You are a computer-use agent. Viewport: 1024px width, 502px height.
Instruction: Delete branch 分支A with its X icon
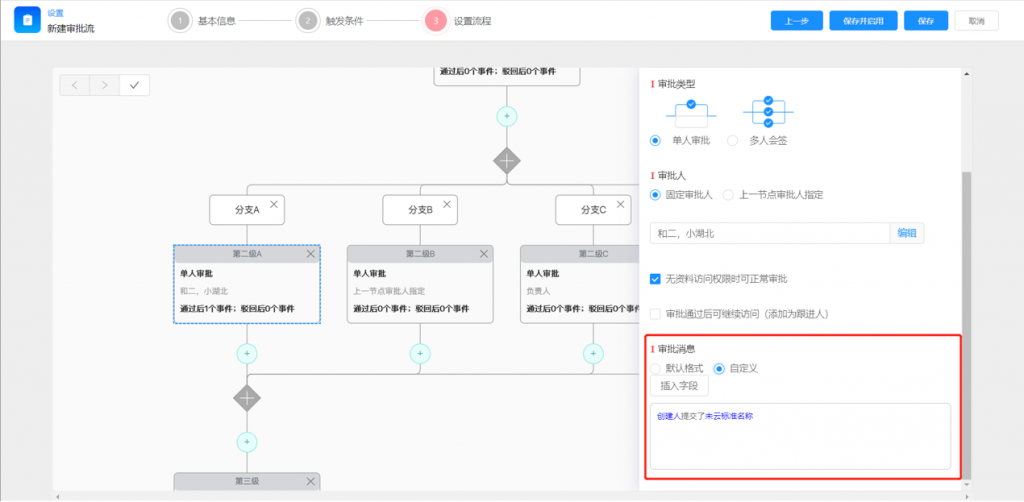[x=274, y=204]
